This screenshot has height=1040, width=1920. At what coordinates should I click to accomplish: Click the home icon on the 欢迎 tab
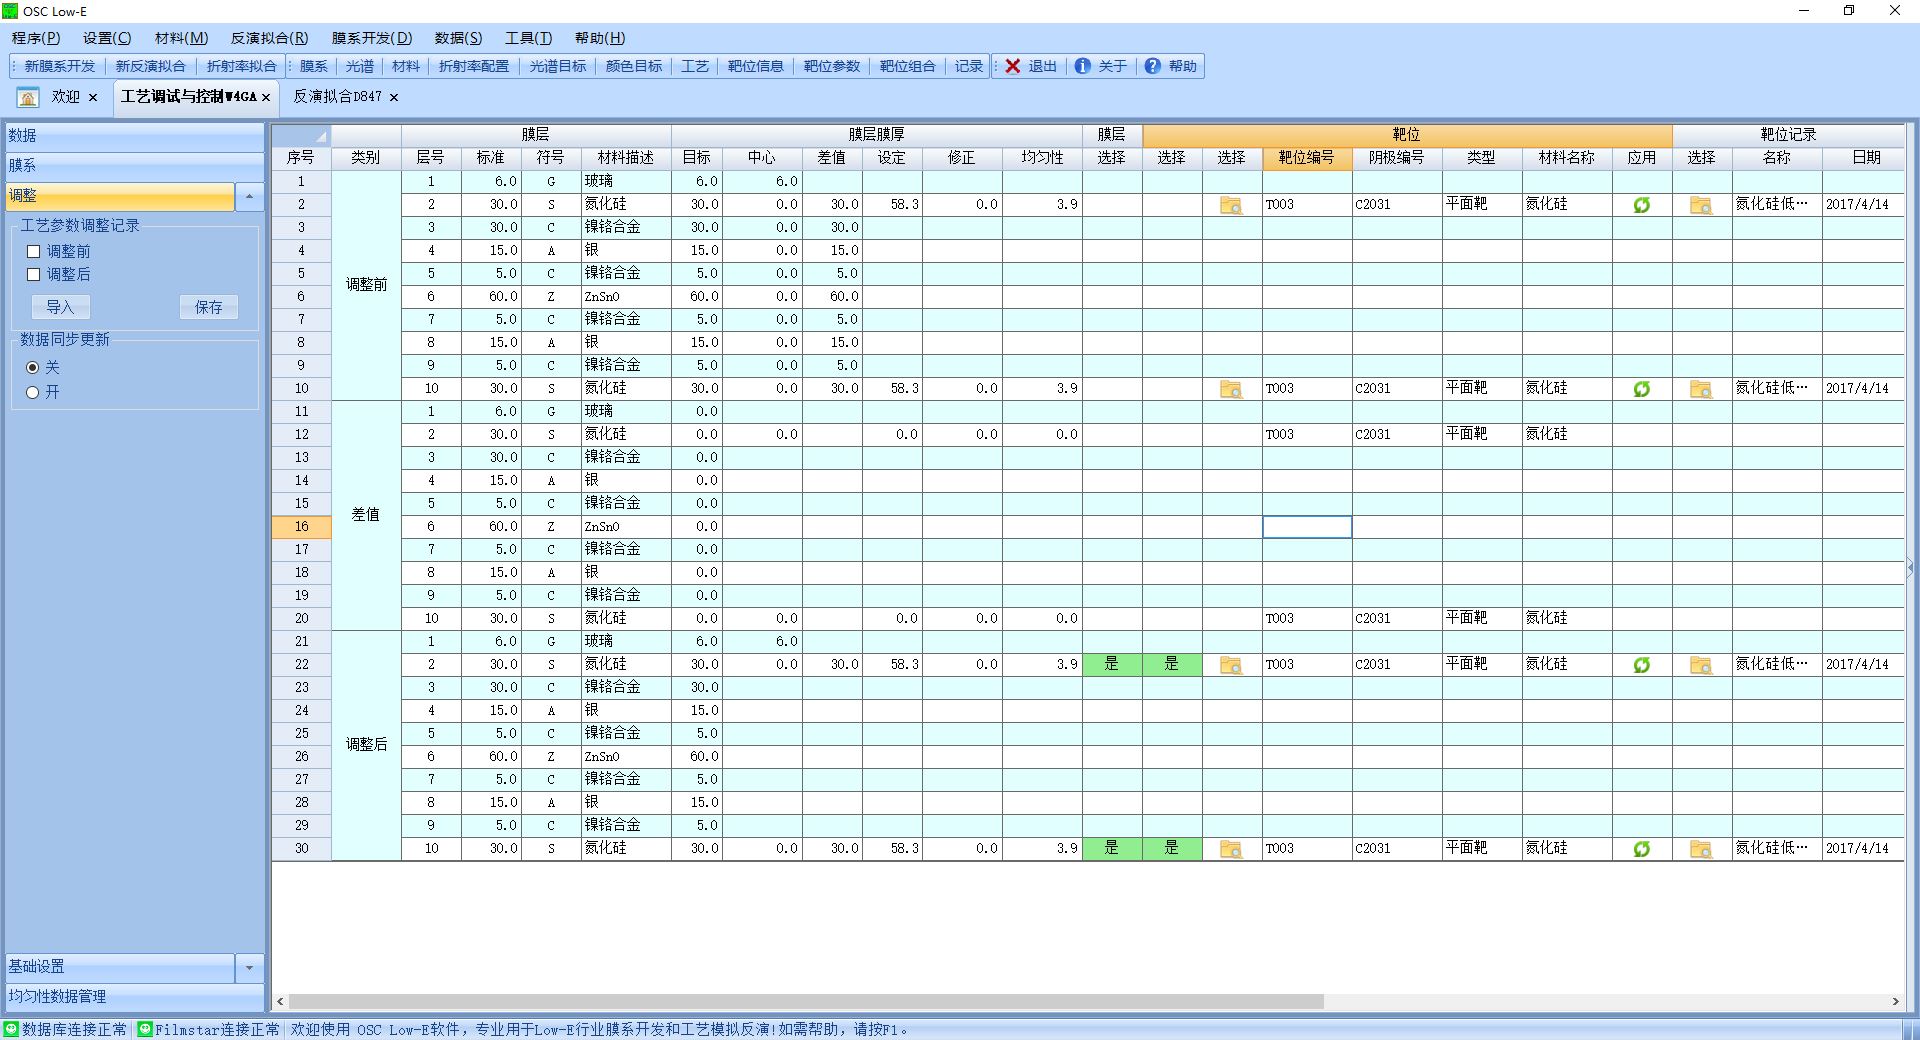point(28,97)
